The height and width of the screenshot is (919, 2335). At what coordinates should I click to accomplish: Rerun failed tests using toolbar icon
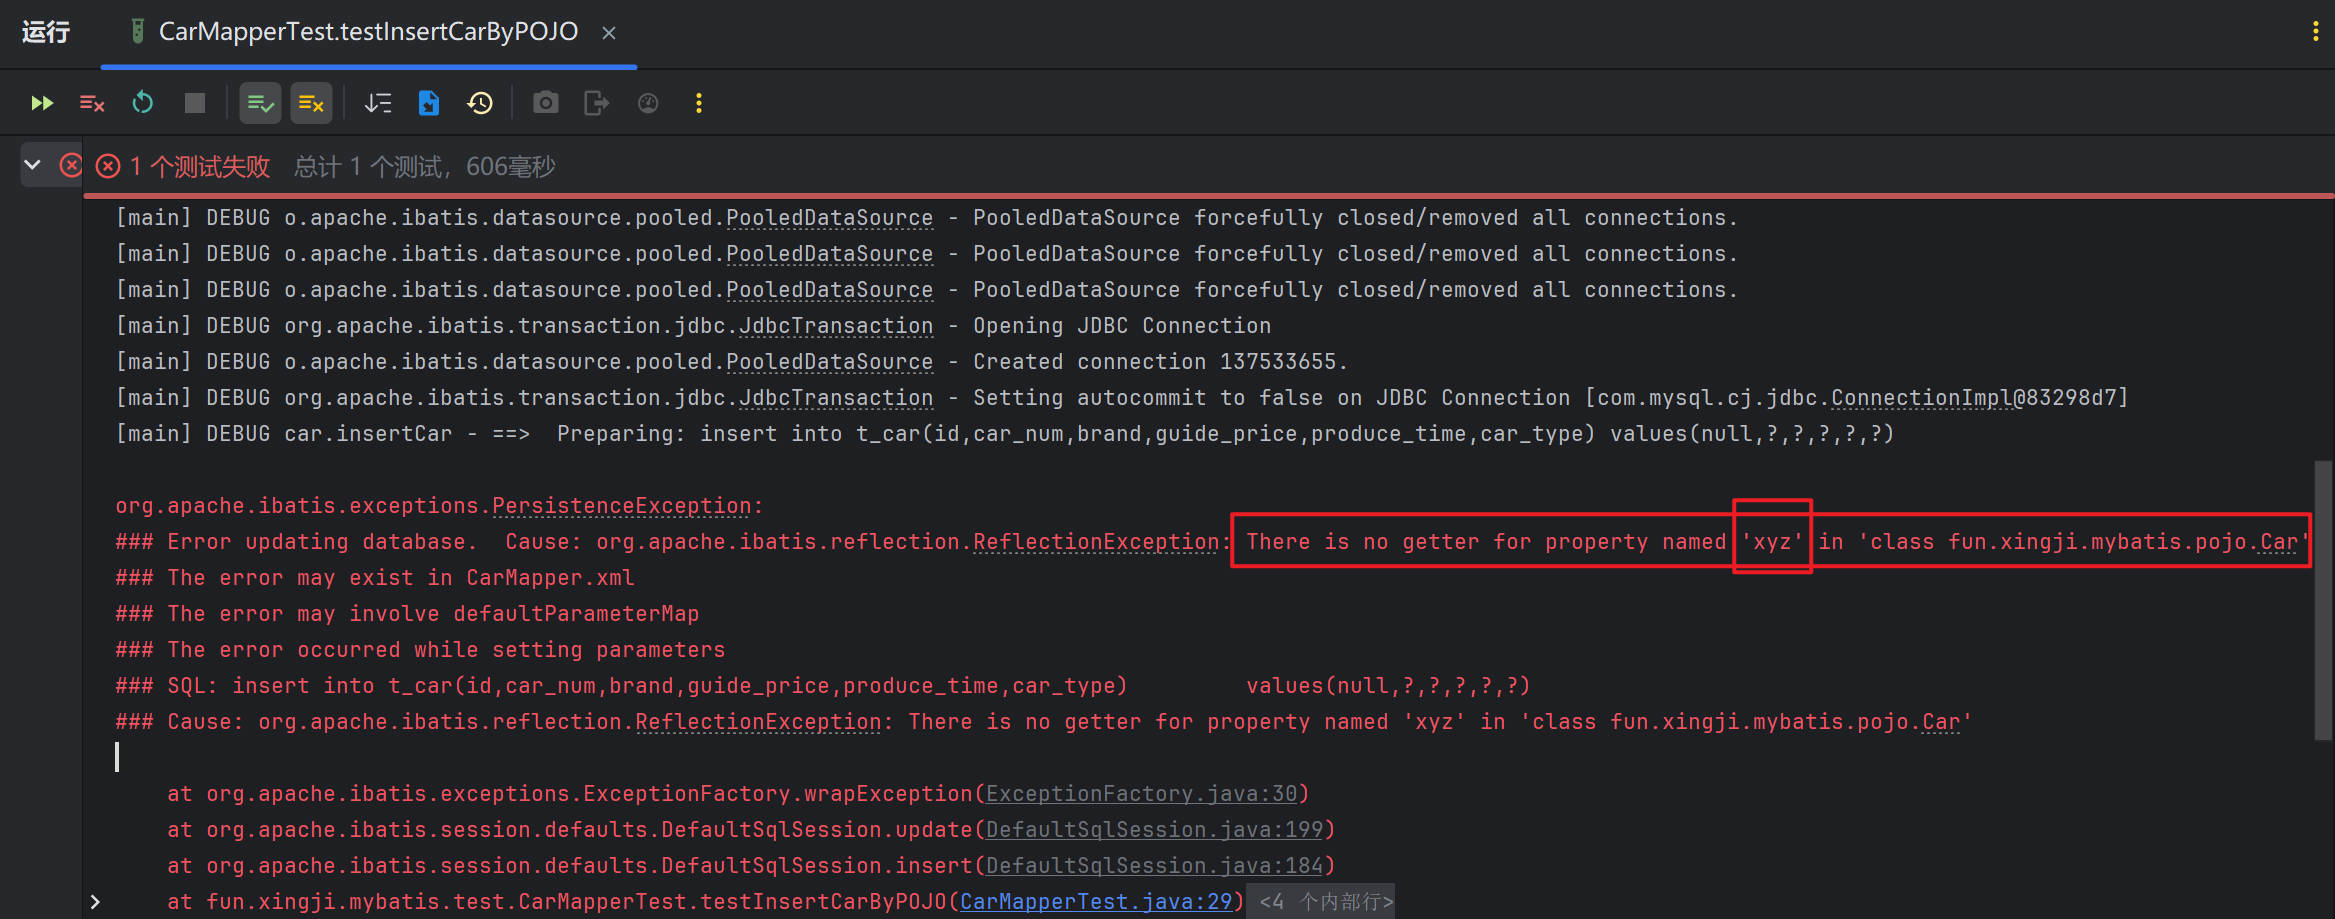(92, 103)
